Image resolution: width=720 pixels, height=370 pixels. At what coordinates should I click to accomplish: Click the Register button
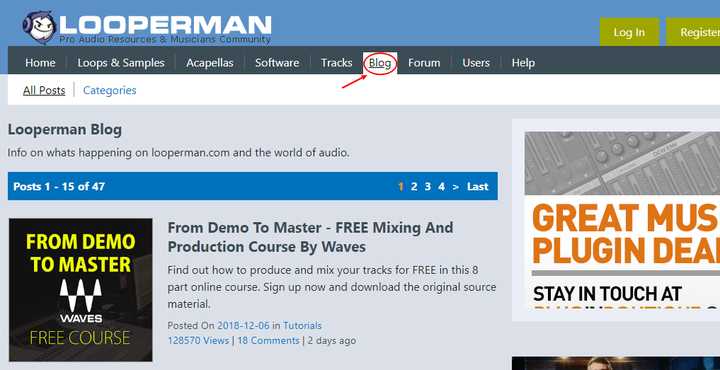693,32
